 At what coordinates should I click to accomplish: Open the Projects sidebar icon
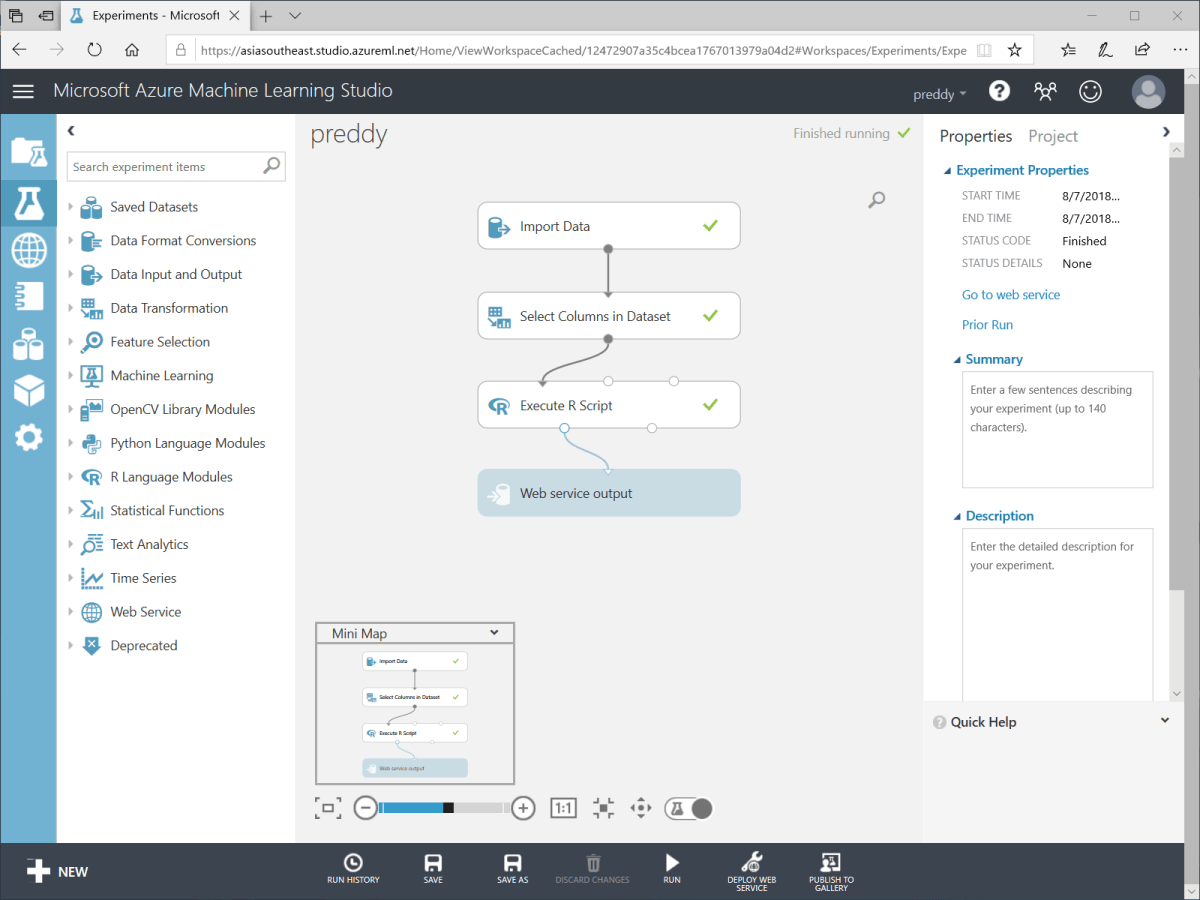click(28, 151)
